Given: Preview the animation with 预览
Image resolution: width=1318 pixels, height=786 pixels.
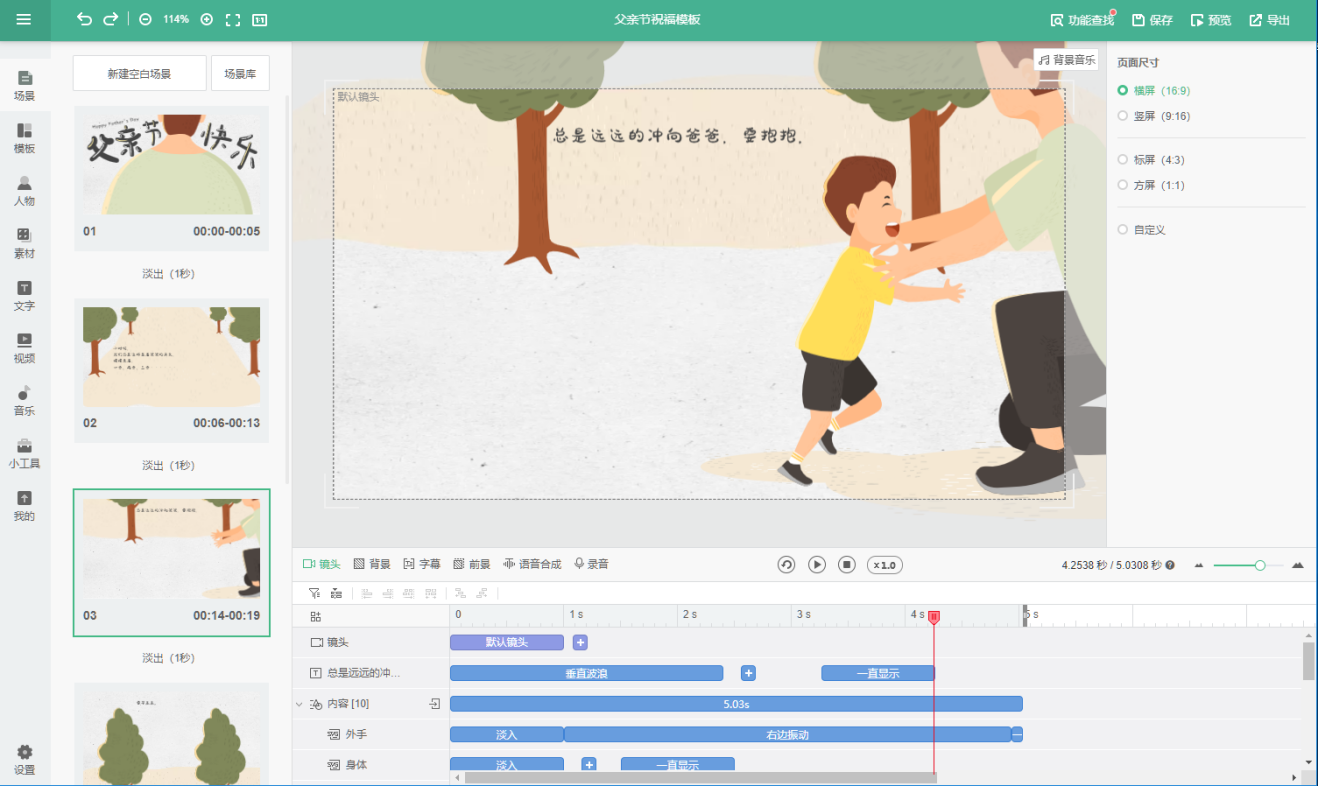Looking at the screenshot, I should pyautogui.click(x=1211, y=20).
